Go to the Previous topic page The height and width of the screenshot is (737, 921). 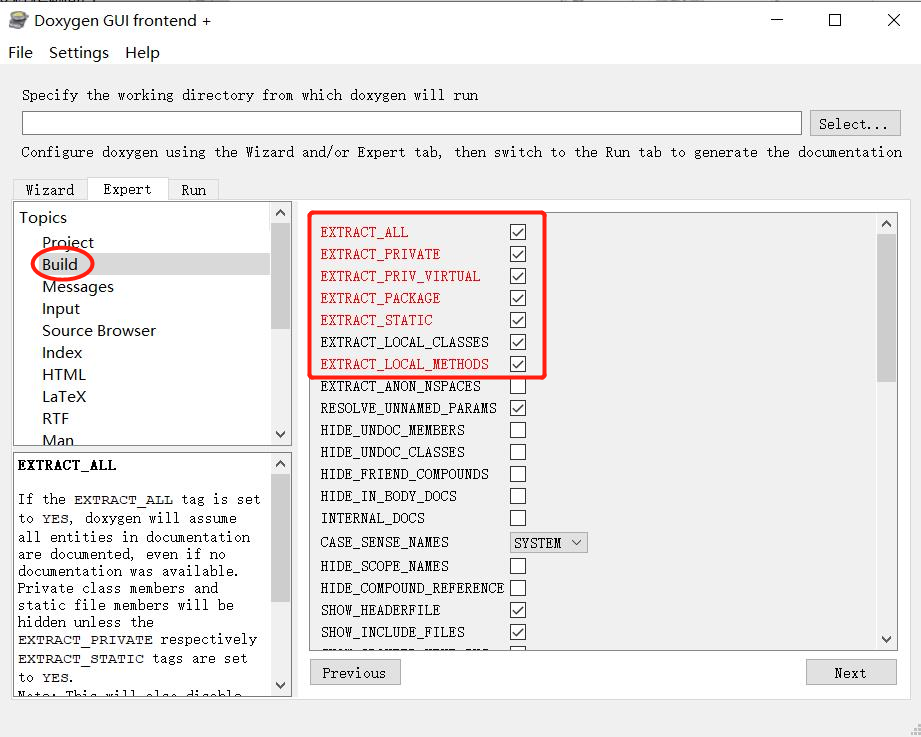(x=355, y=672)
